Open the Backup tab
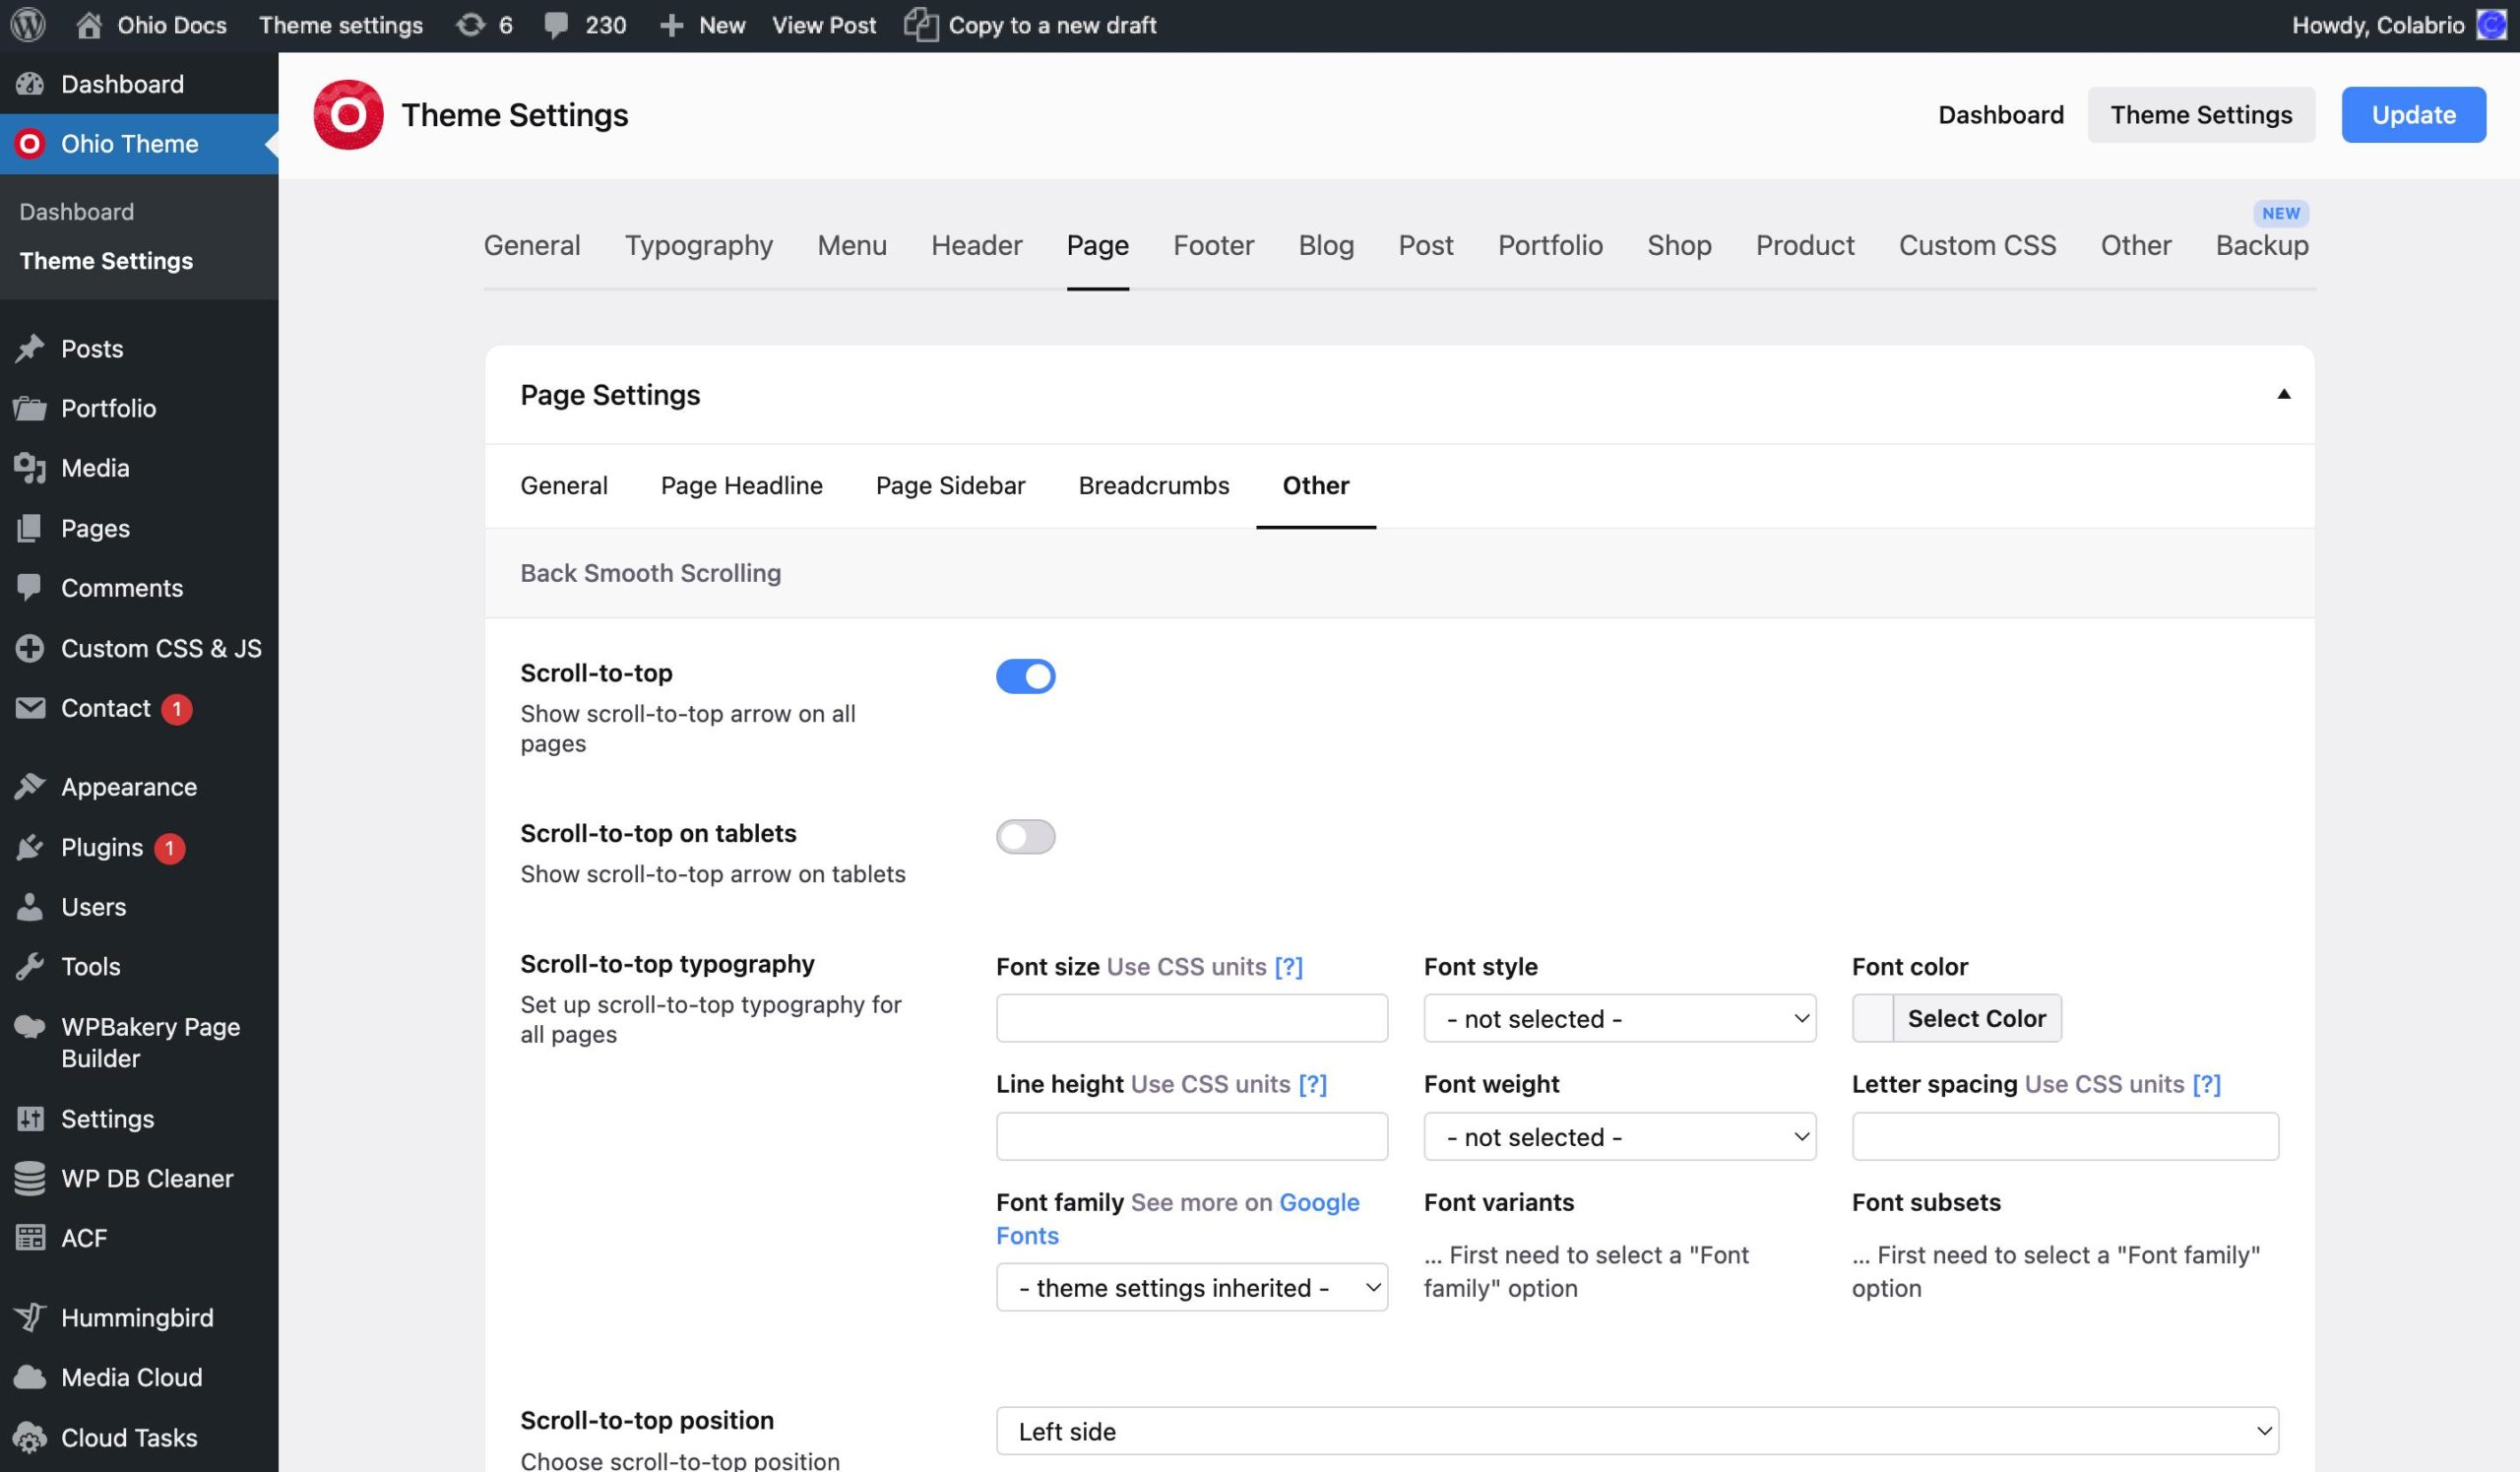Image resolution: width=2520 pixels, height=1472 pixels. click(x=2261, y=245)
